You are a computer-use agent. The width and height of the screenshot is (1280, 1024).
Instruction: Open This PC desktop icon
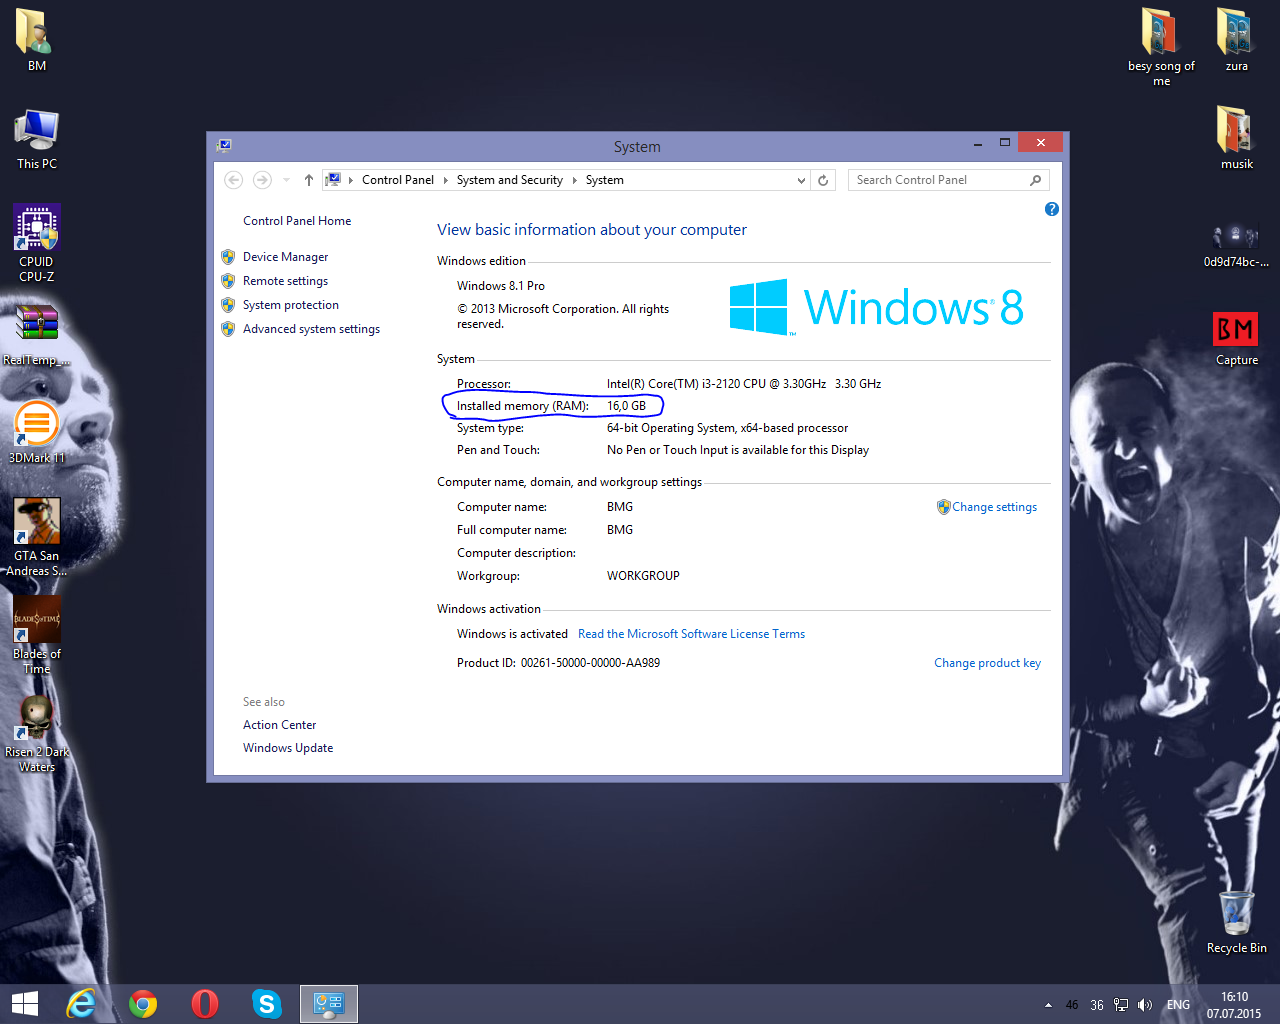coord(36,139)
